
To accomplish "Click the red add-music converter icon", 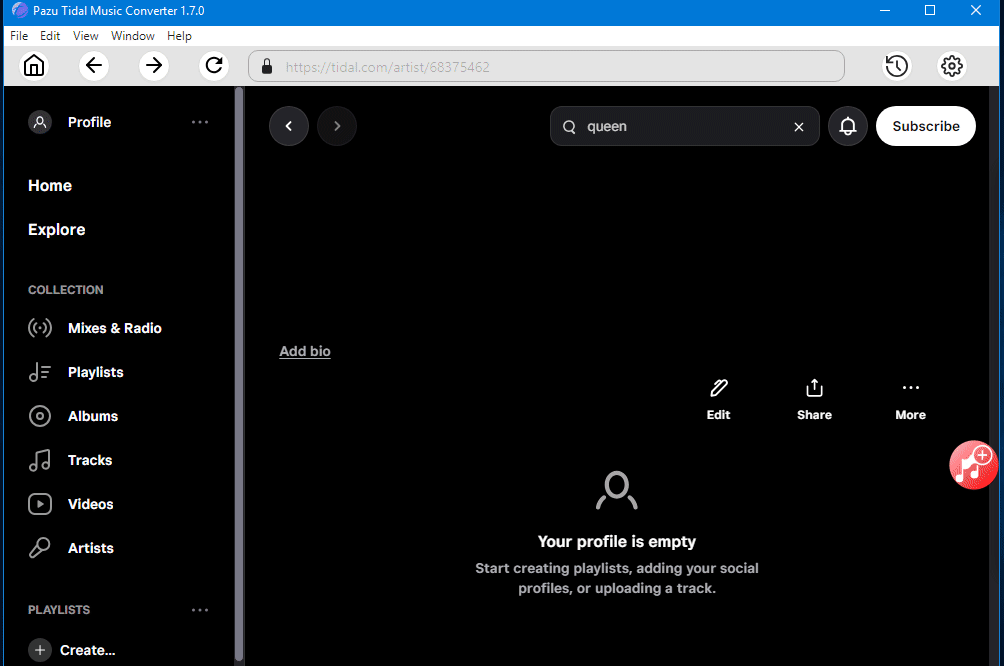I will [972, 465].
